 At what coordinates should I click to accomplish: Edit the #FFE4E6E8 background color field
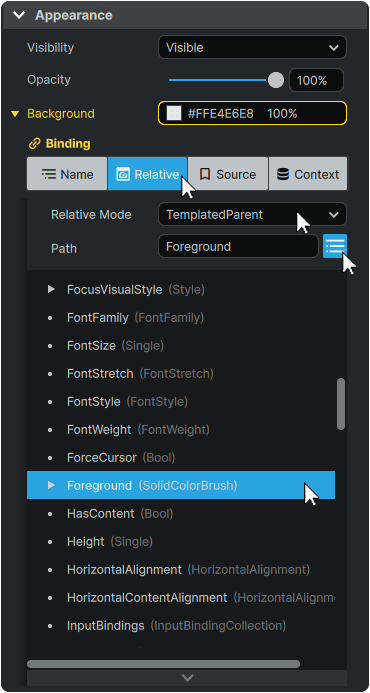[252, 114]
